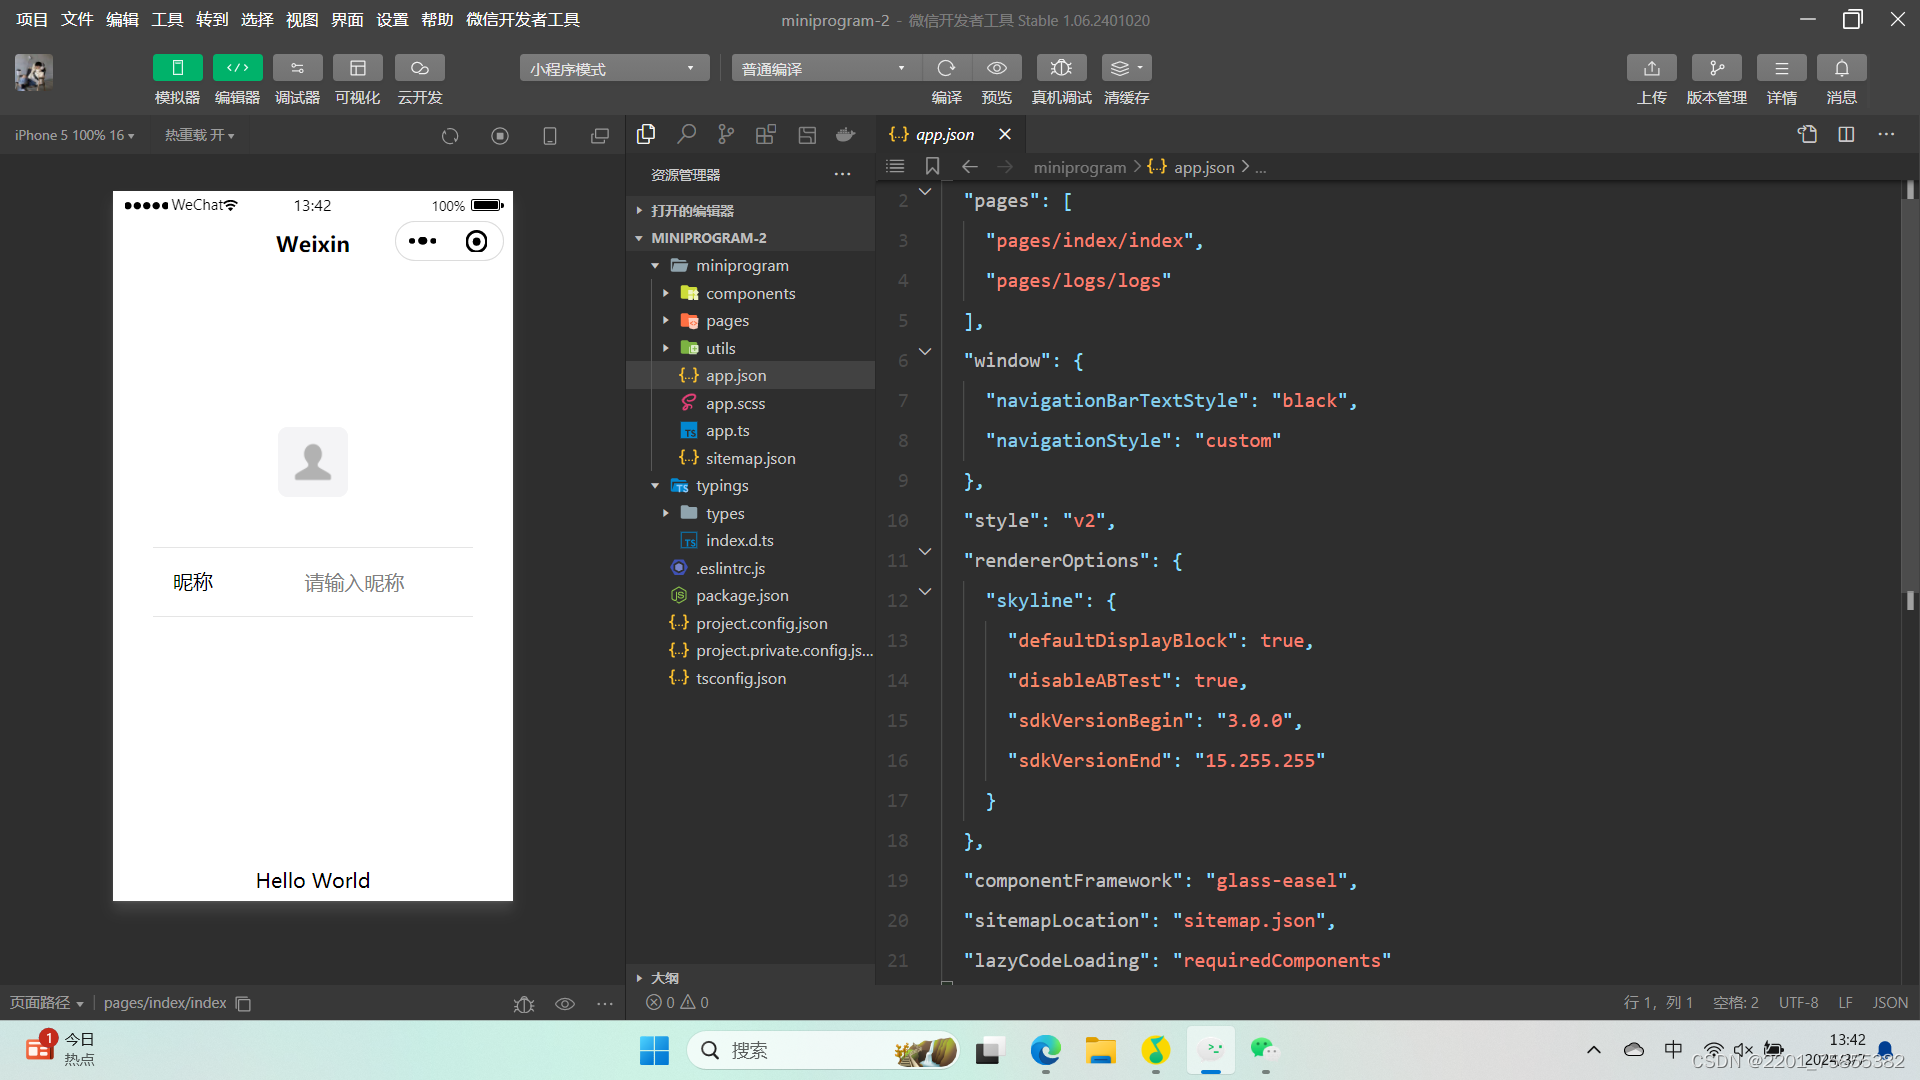The image size is (1920, 1080).
Task: Toggle the editor panel button
Action: (x=237, y=68)
